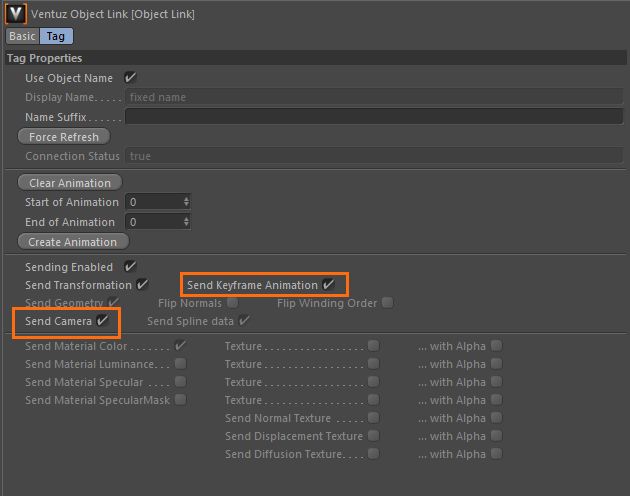This screenshot has width=630, height=496.
Task: Toggle the Send Spline data checkbox
Action: point(244,321)
